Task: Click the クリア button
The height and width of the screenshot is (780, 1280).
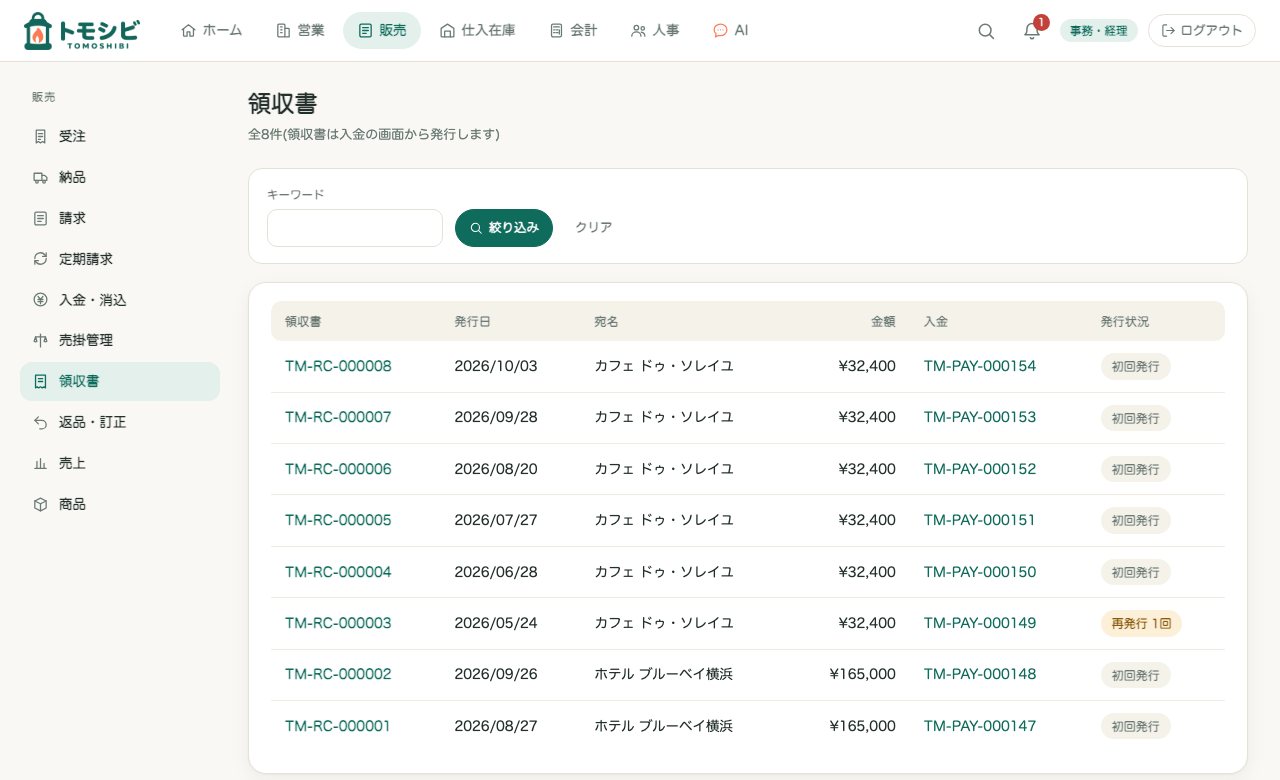Action: tap(593, 228)
